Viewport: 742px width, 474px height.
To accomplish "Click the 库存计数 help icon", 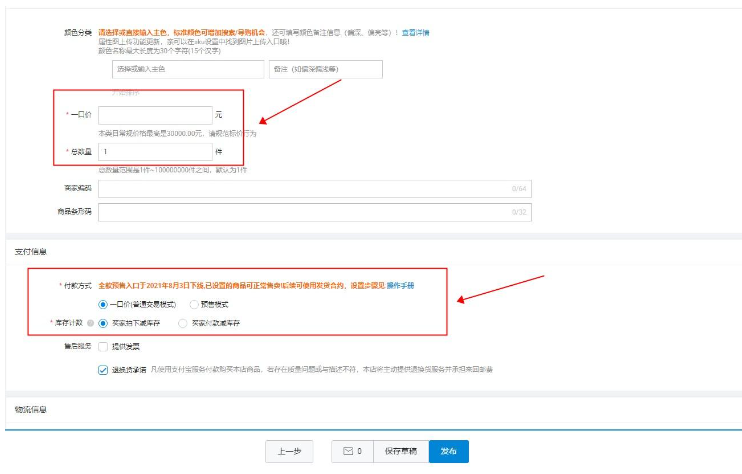I will coord(91,323).
